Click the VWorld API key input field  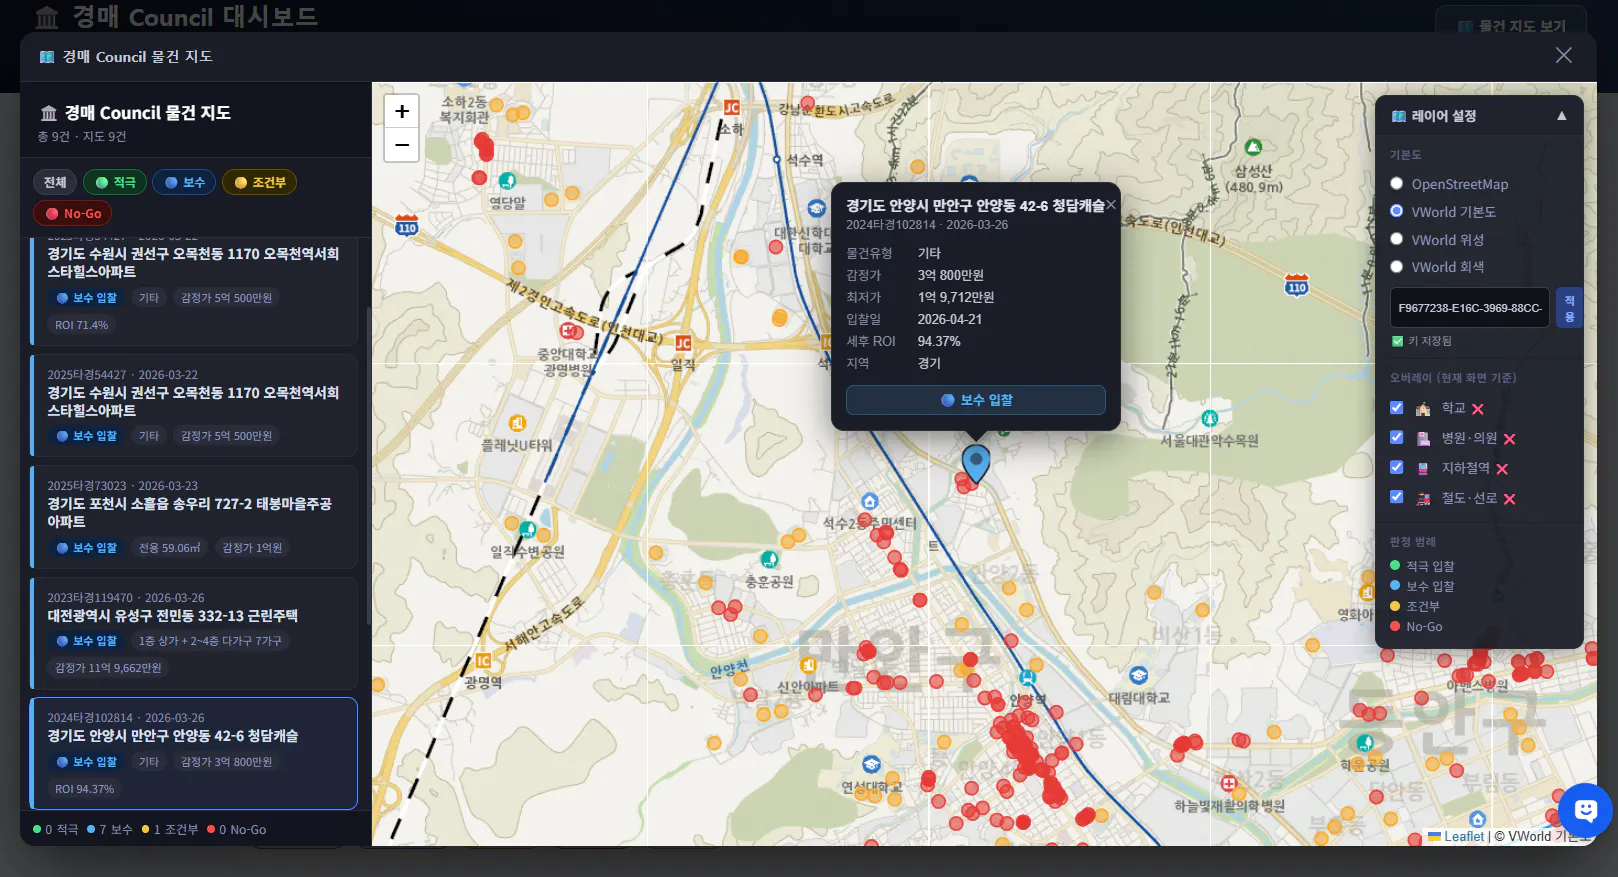tap(1470, 308)
